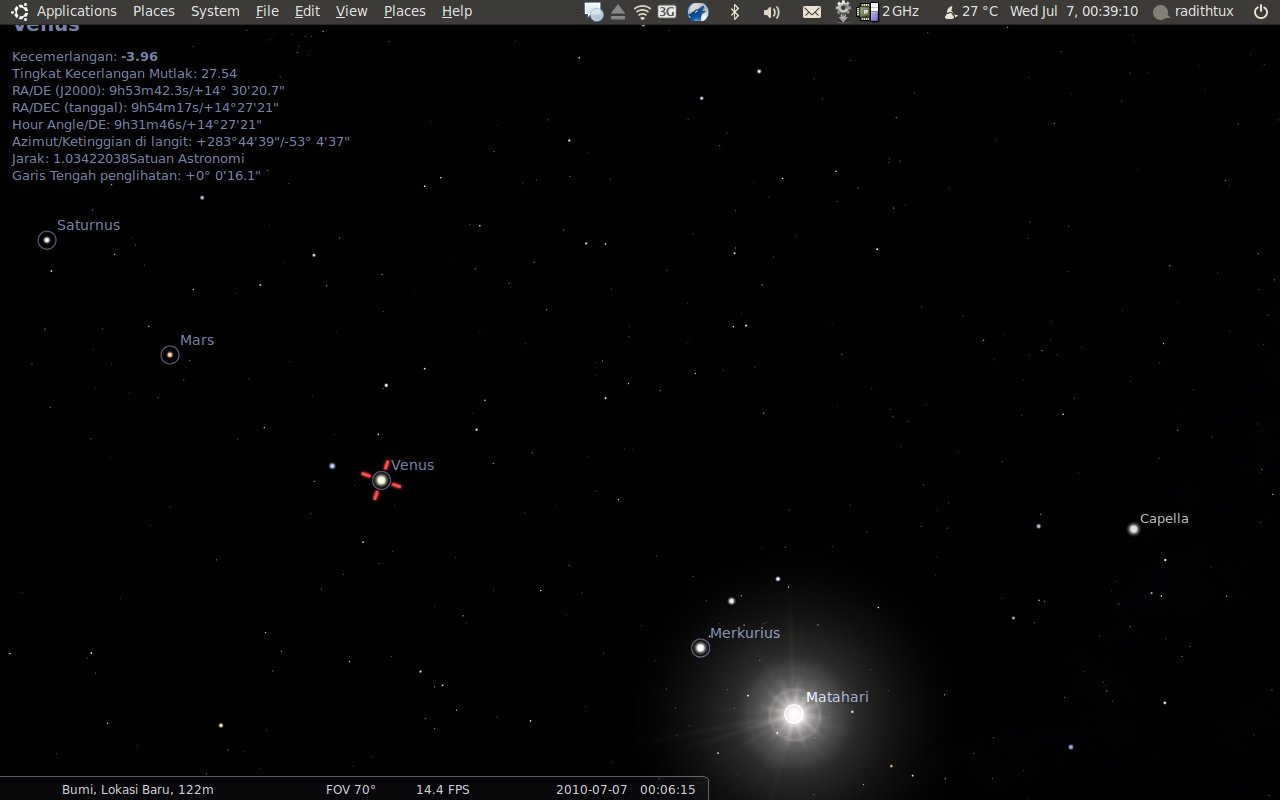The image size is (1280, 800).
Task: Open the mail envelope indicator
Action: point(812,12)
